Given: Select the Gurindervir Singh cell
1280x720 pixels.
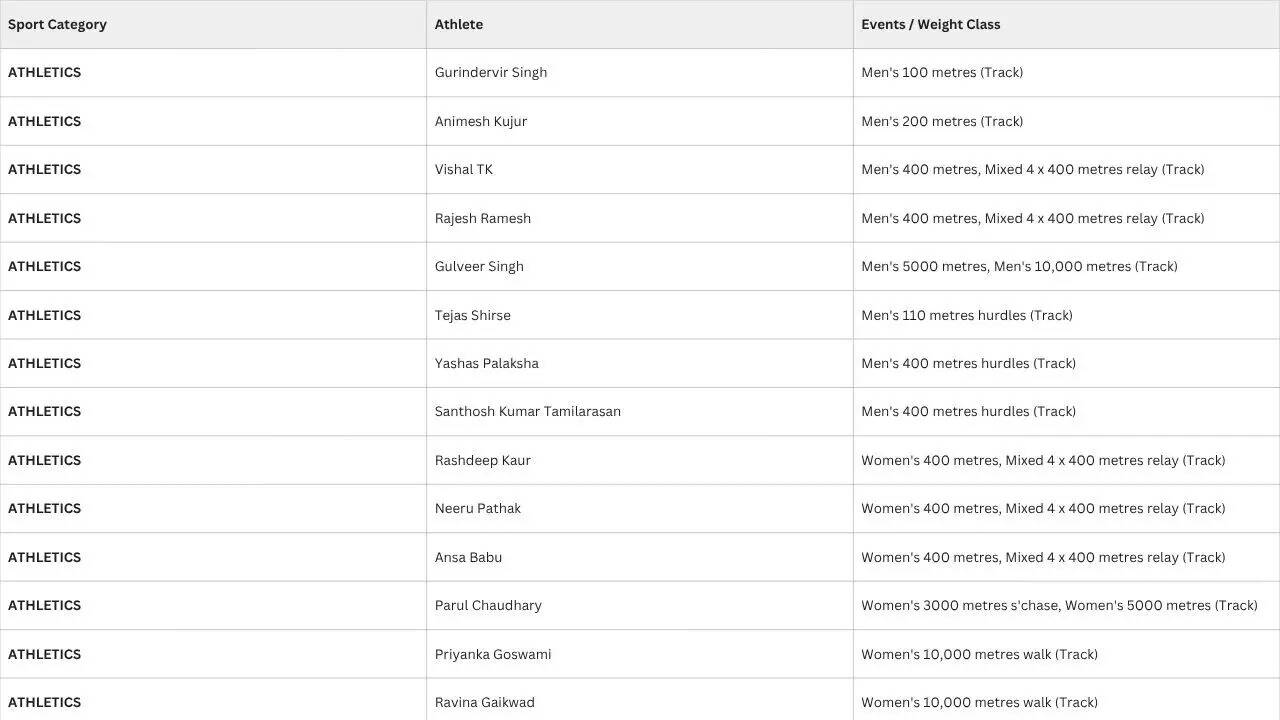Looking at the screenshot, I should pyautogui.click(x=640, y=73).
